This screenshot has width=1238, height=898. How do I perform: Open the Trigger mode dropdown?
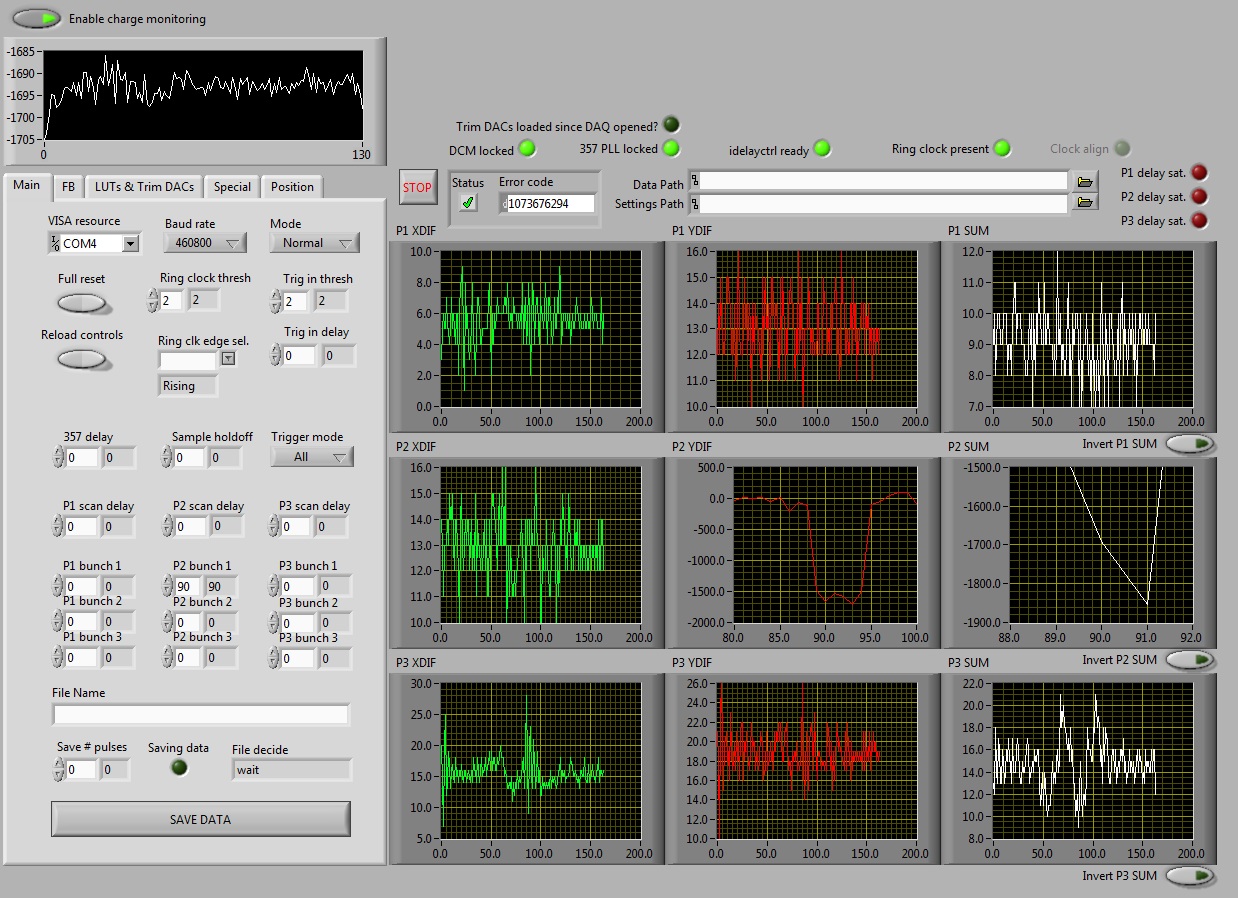(x=312, y=457)
